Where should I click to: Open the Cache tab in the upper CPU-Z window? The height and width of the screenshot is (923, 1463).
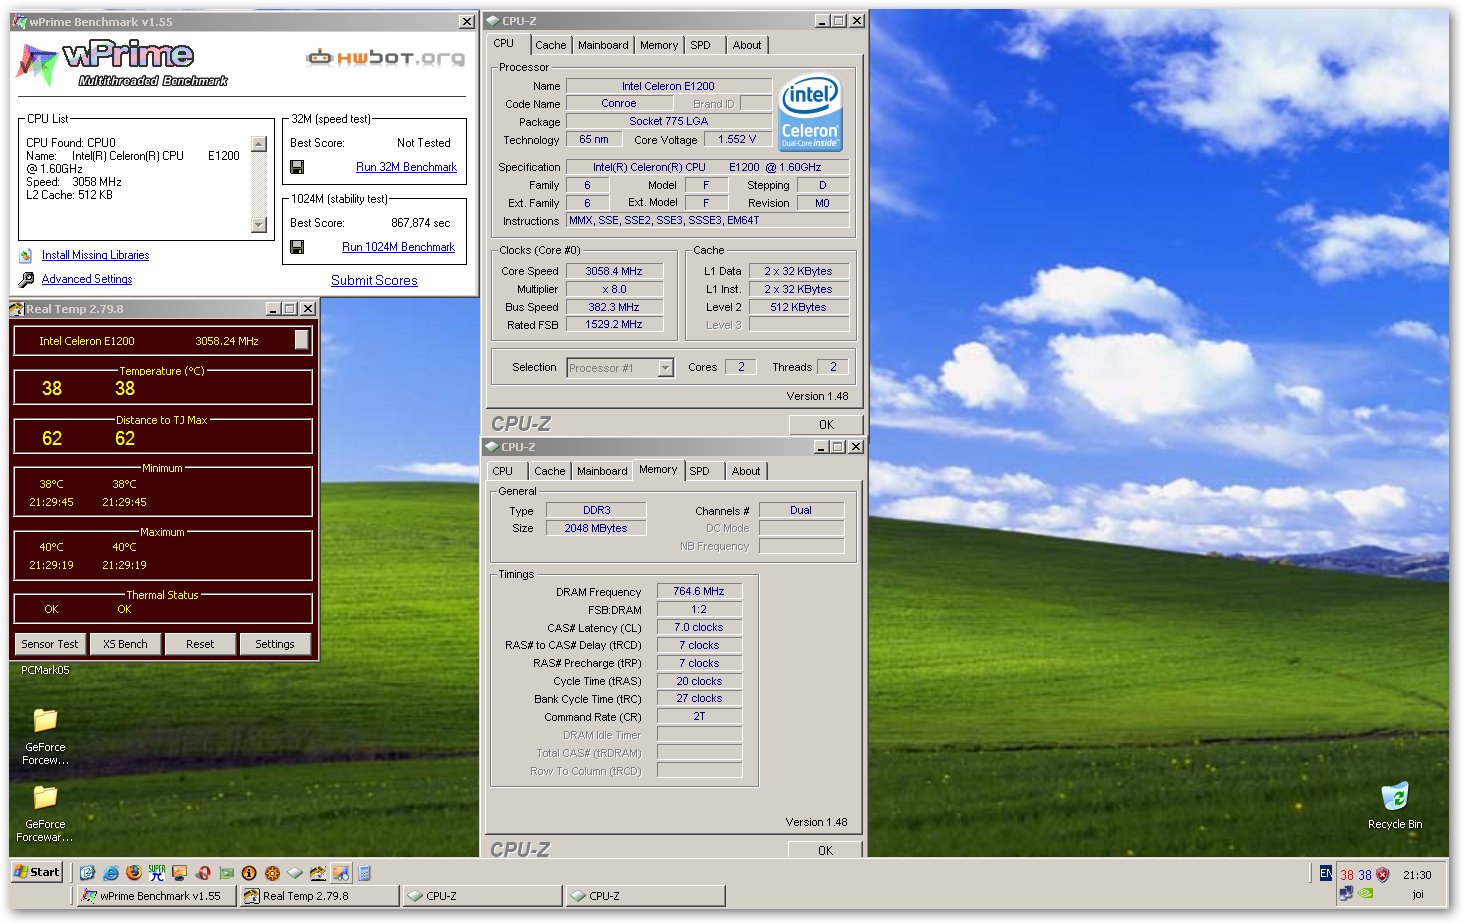tap(550, 45)
